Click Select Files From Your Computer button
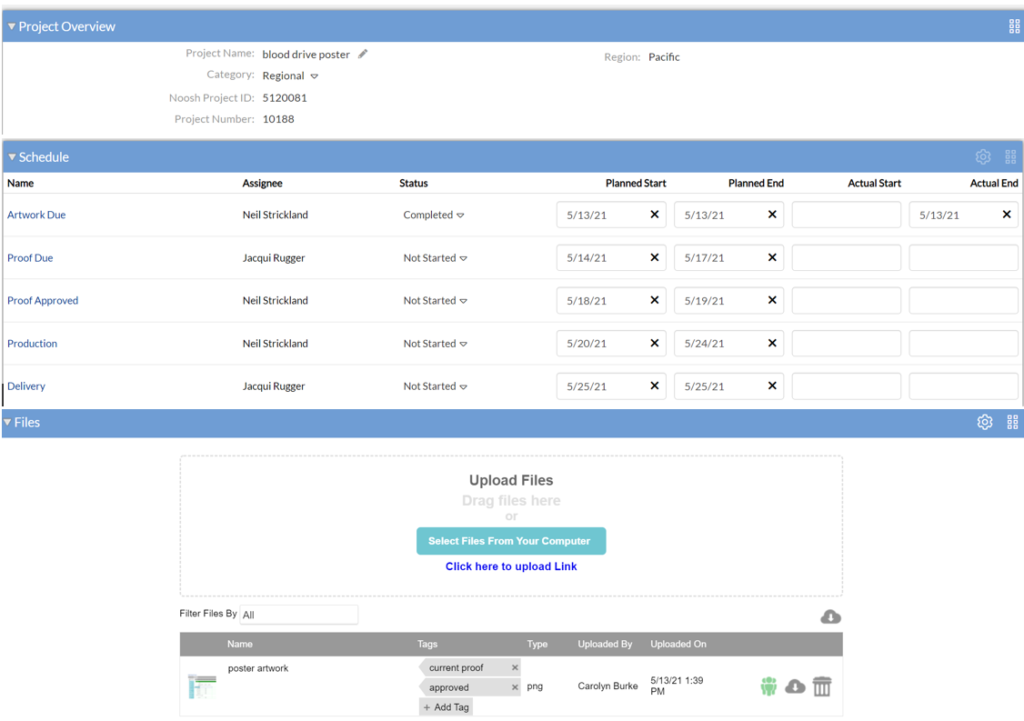The image size is (1024, 721). point(511,541)
